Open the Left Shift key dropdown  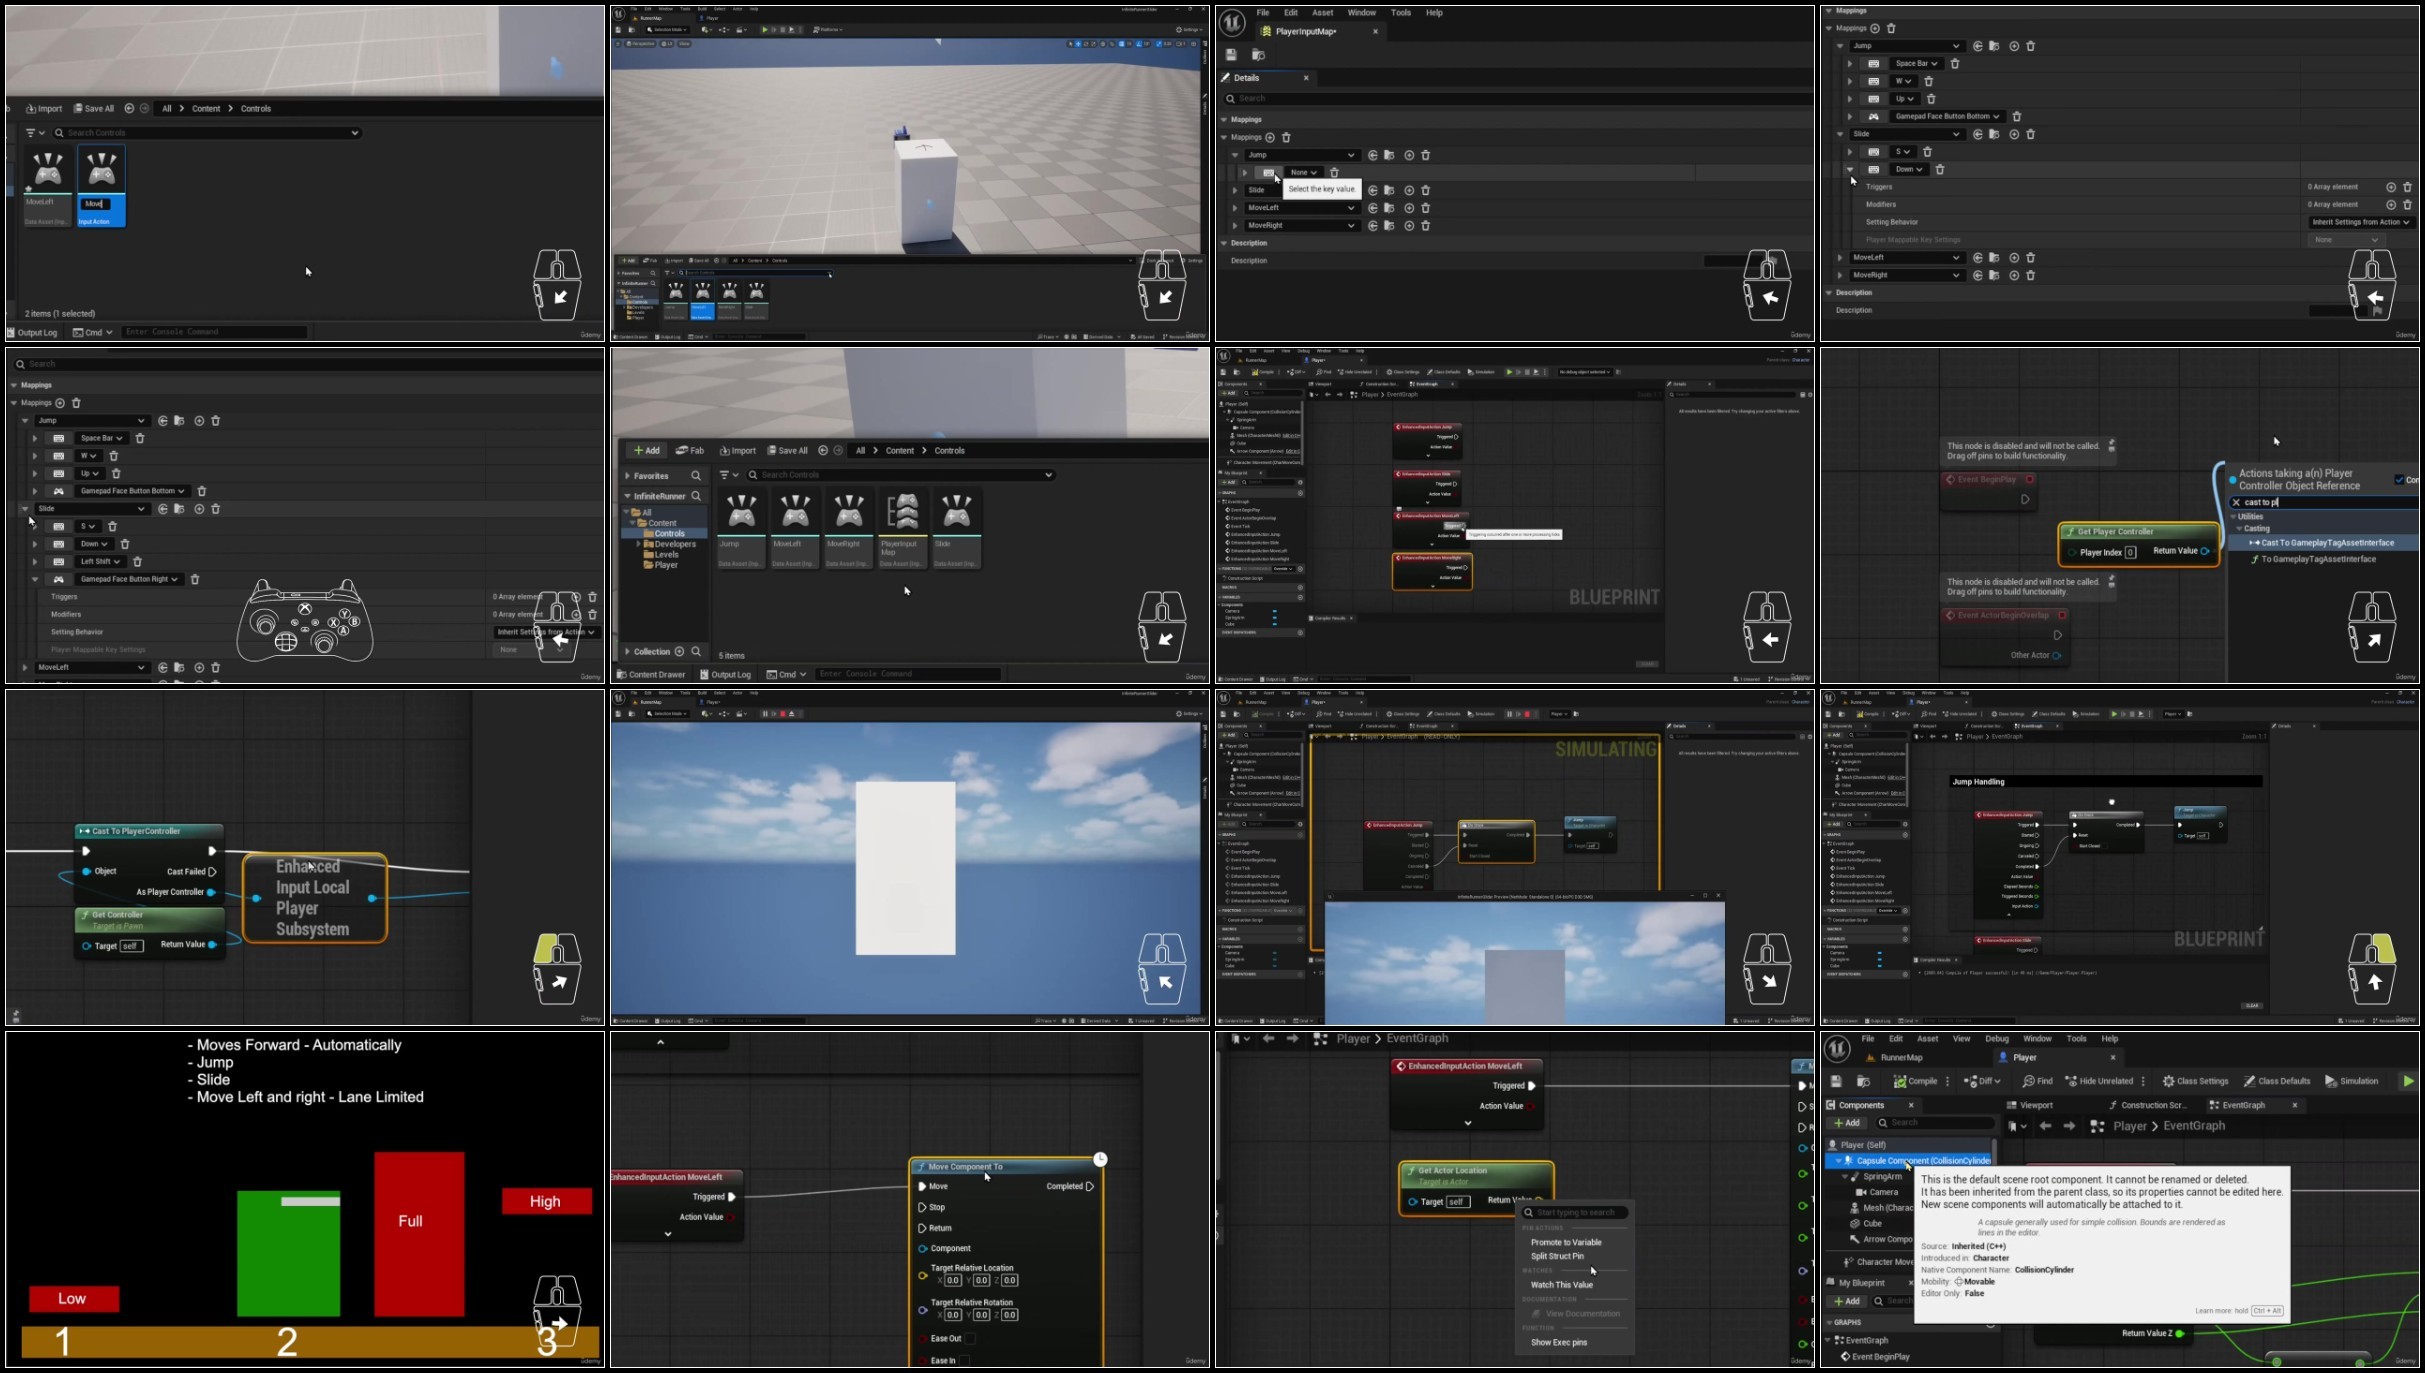[100, 562]
